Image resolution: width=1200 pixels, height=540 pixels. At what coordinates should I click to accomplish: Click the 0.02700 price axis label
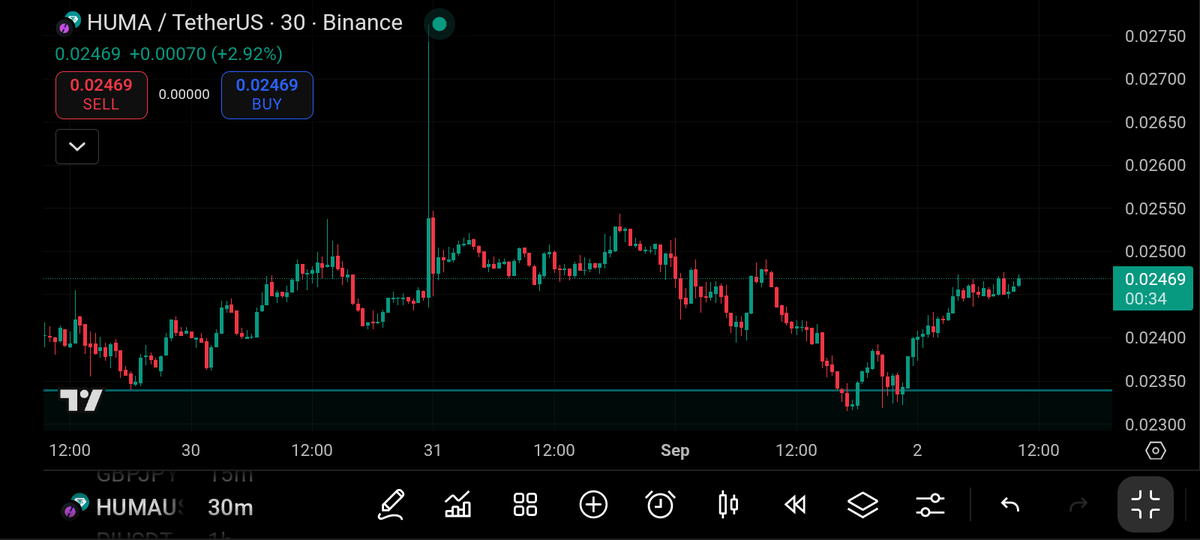tap(1155, 79)
